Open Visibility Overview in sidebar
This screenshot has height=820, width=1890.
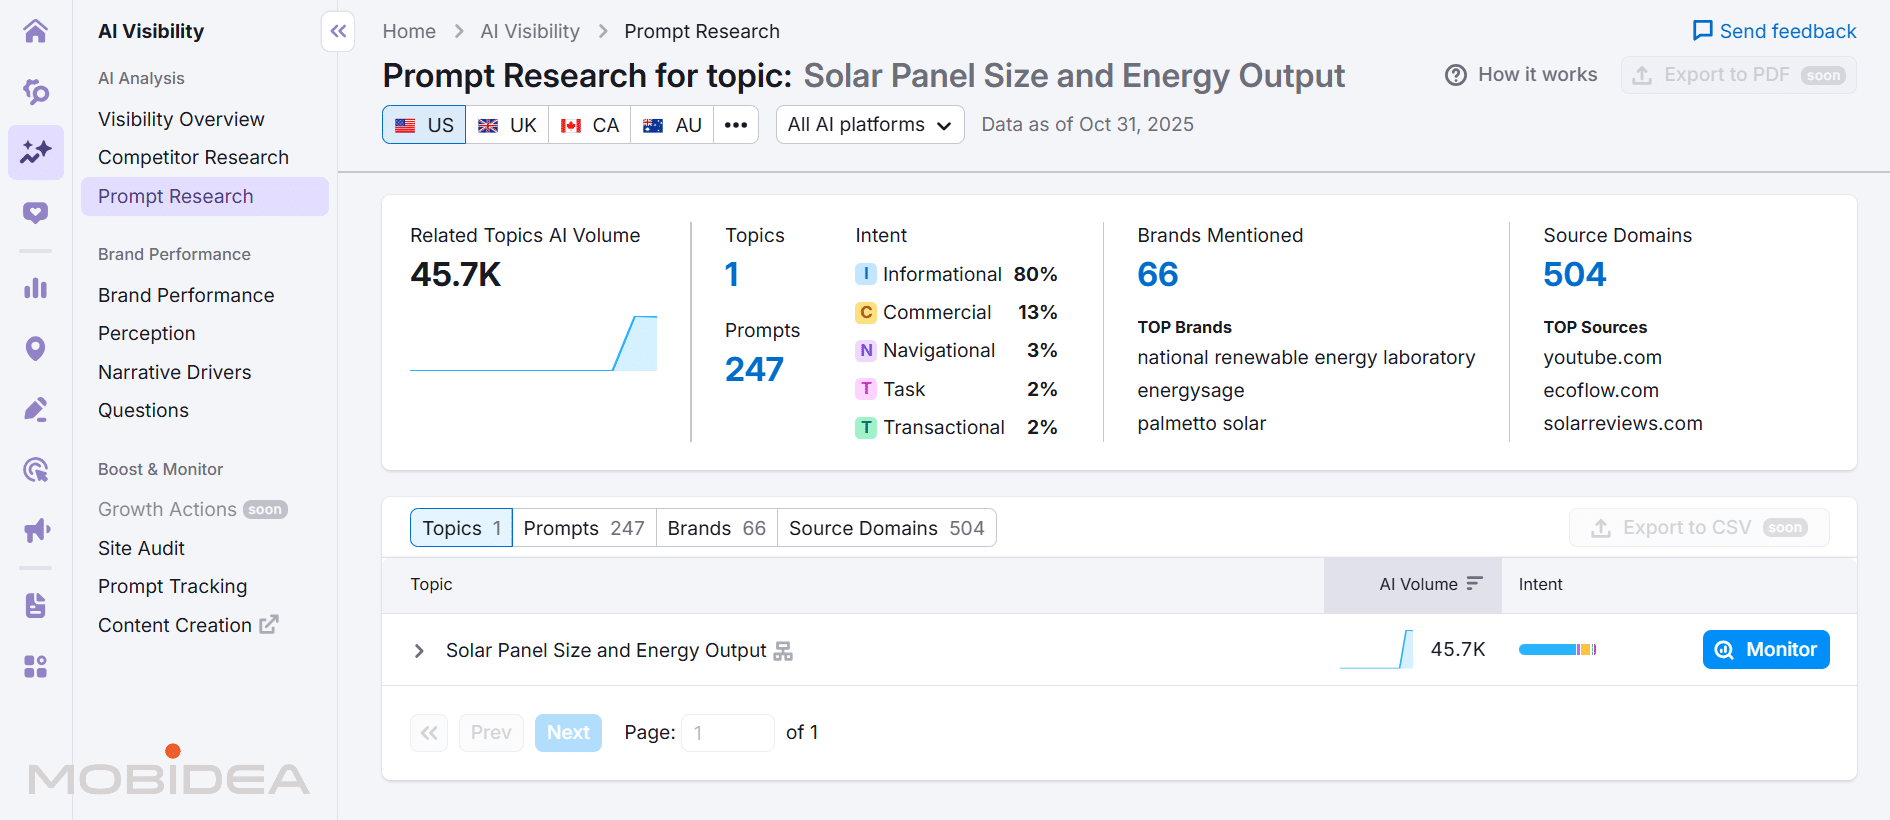click(181, 119)
